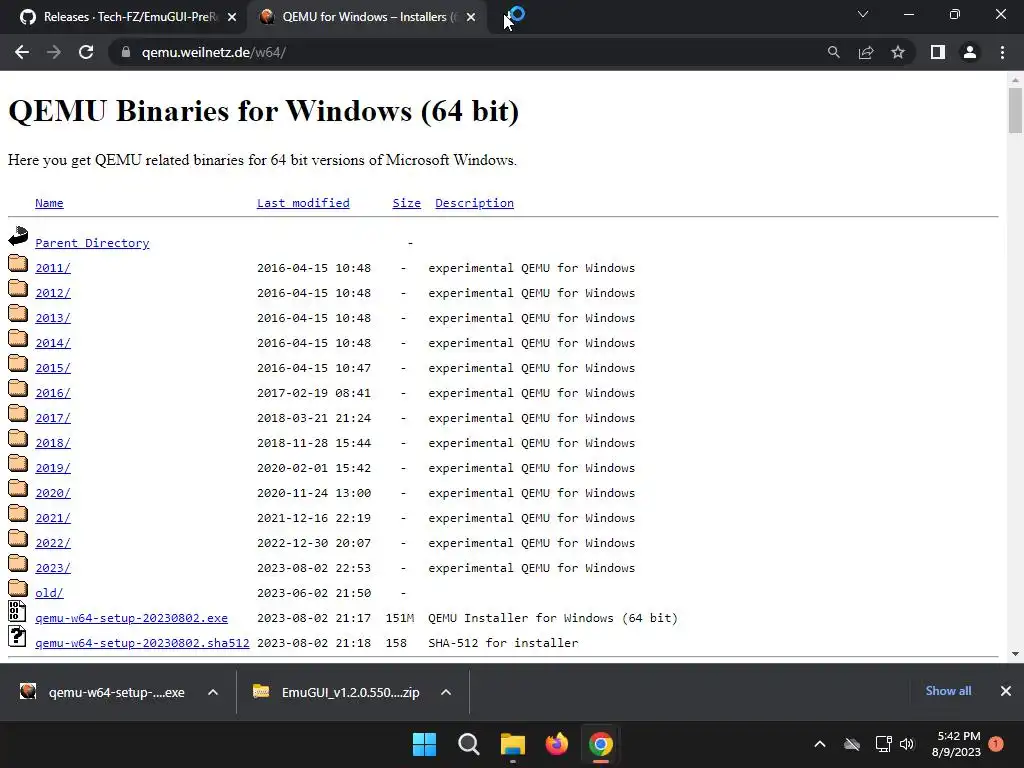Viewport: 1024px width, 768px height.
Task: Sort by Last modified column link
Action: click(303, 203)
